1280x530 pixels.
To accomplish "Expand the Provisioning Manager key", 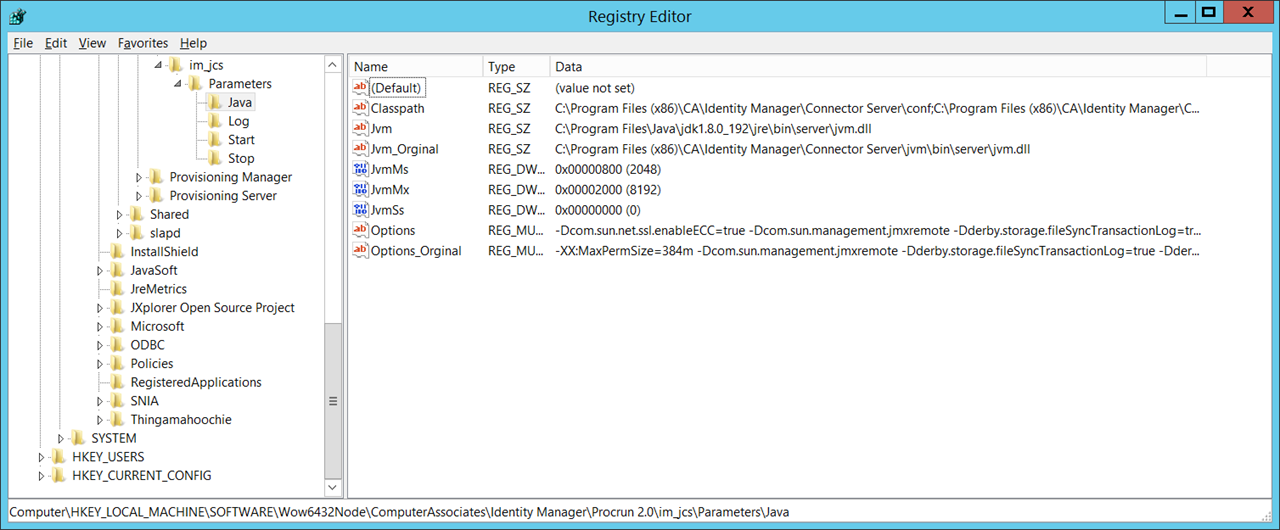I will tap(140, 177).
